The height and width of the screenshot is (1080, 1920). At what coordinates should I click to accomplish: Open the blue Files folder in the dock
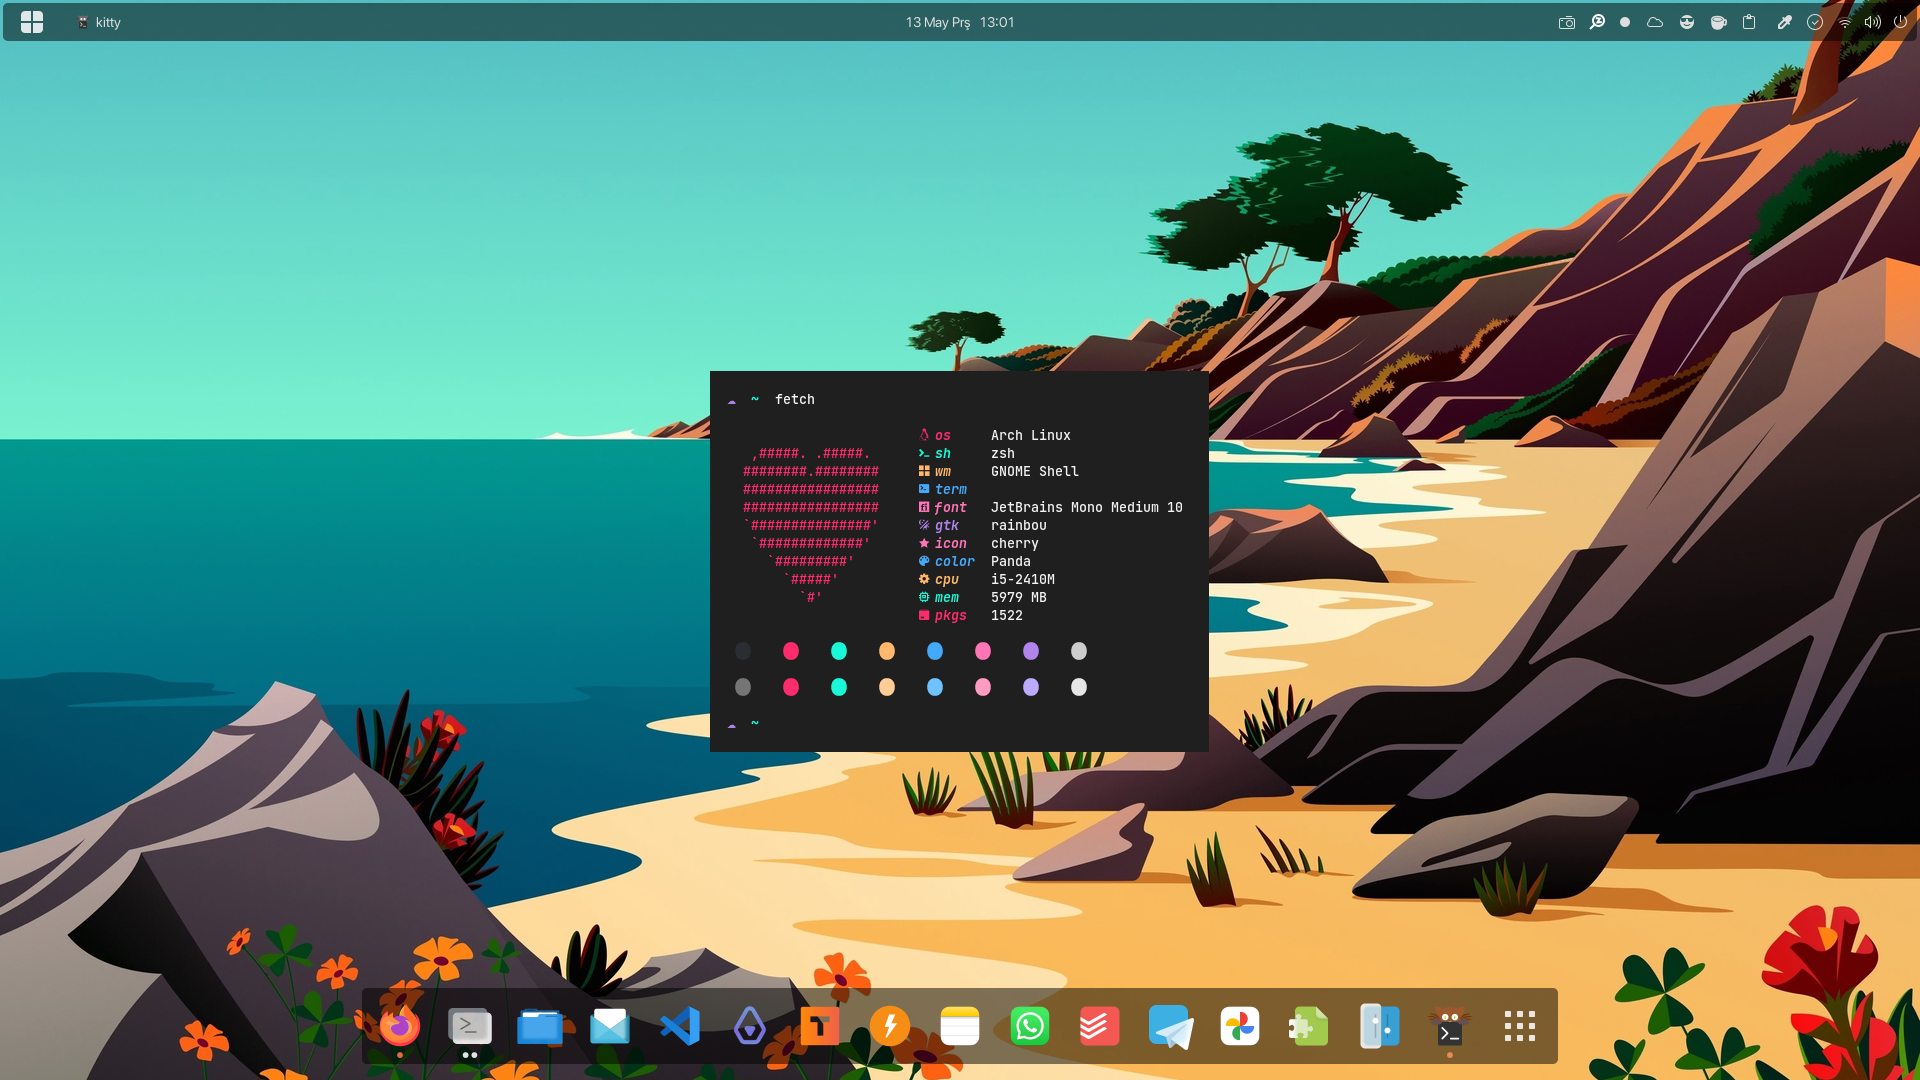point(540,1026)
